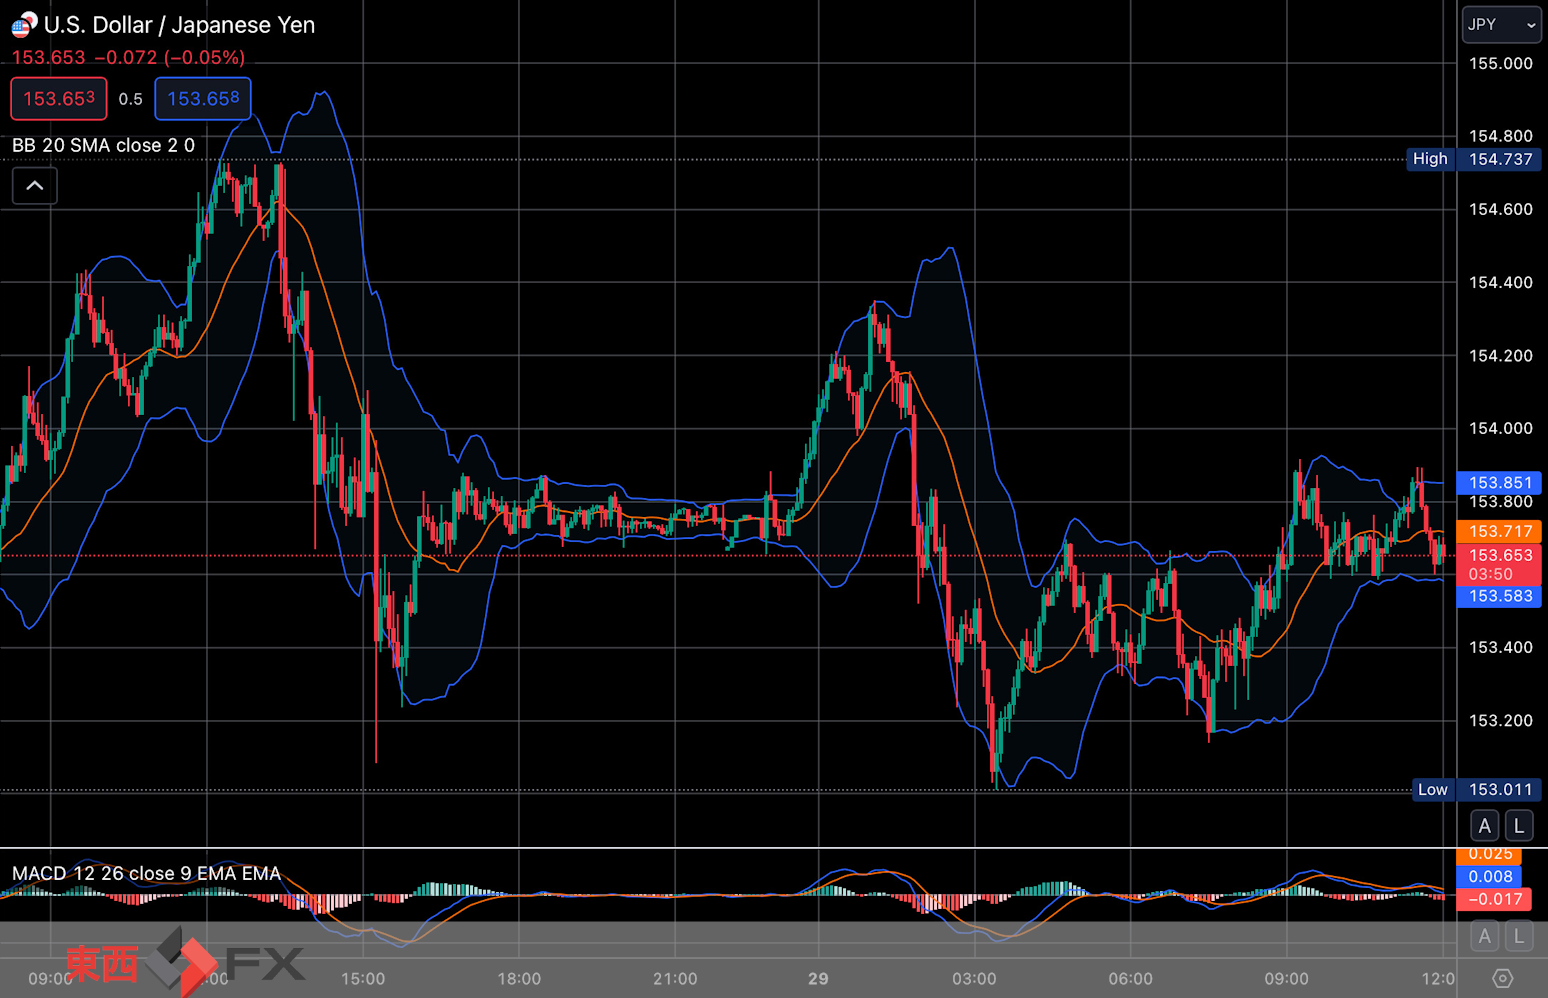Viewport: 1548px width, 998px height.
Task: Select the MACD 12 26 close indicator label
Action: (146, 873)
